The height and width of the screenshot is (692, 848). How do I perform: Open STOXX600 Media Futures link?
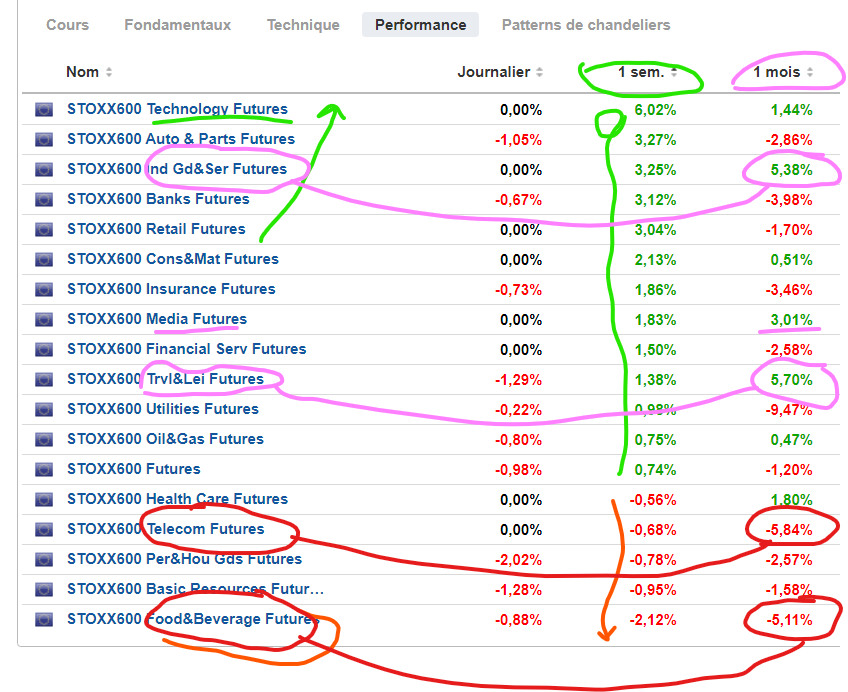click(157, 319)
